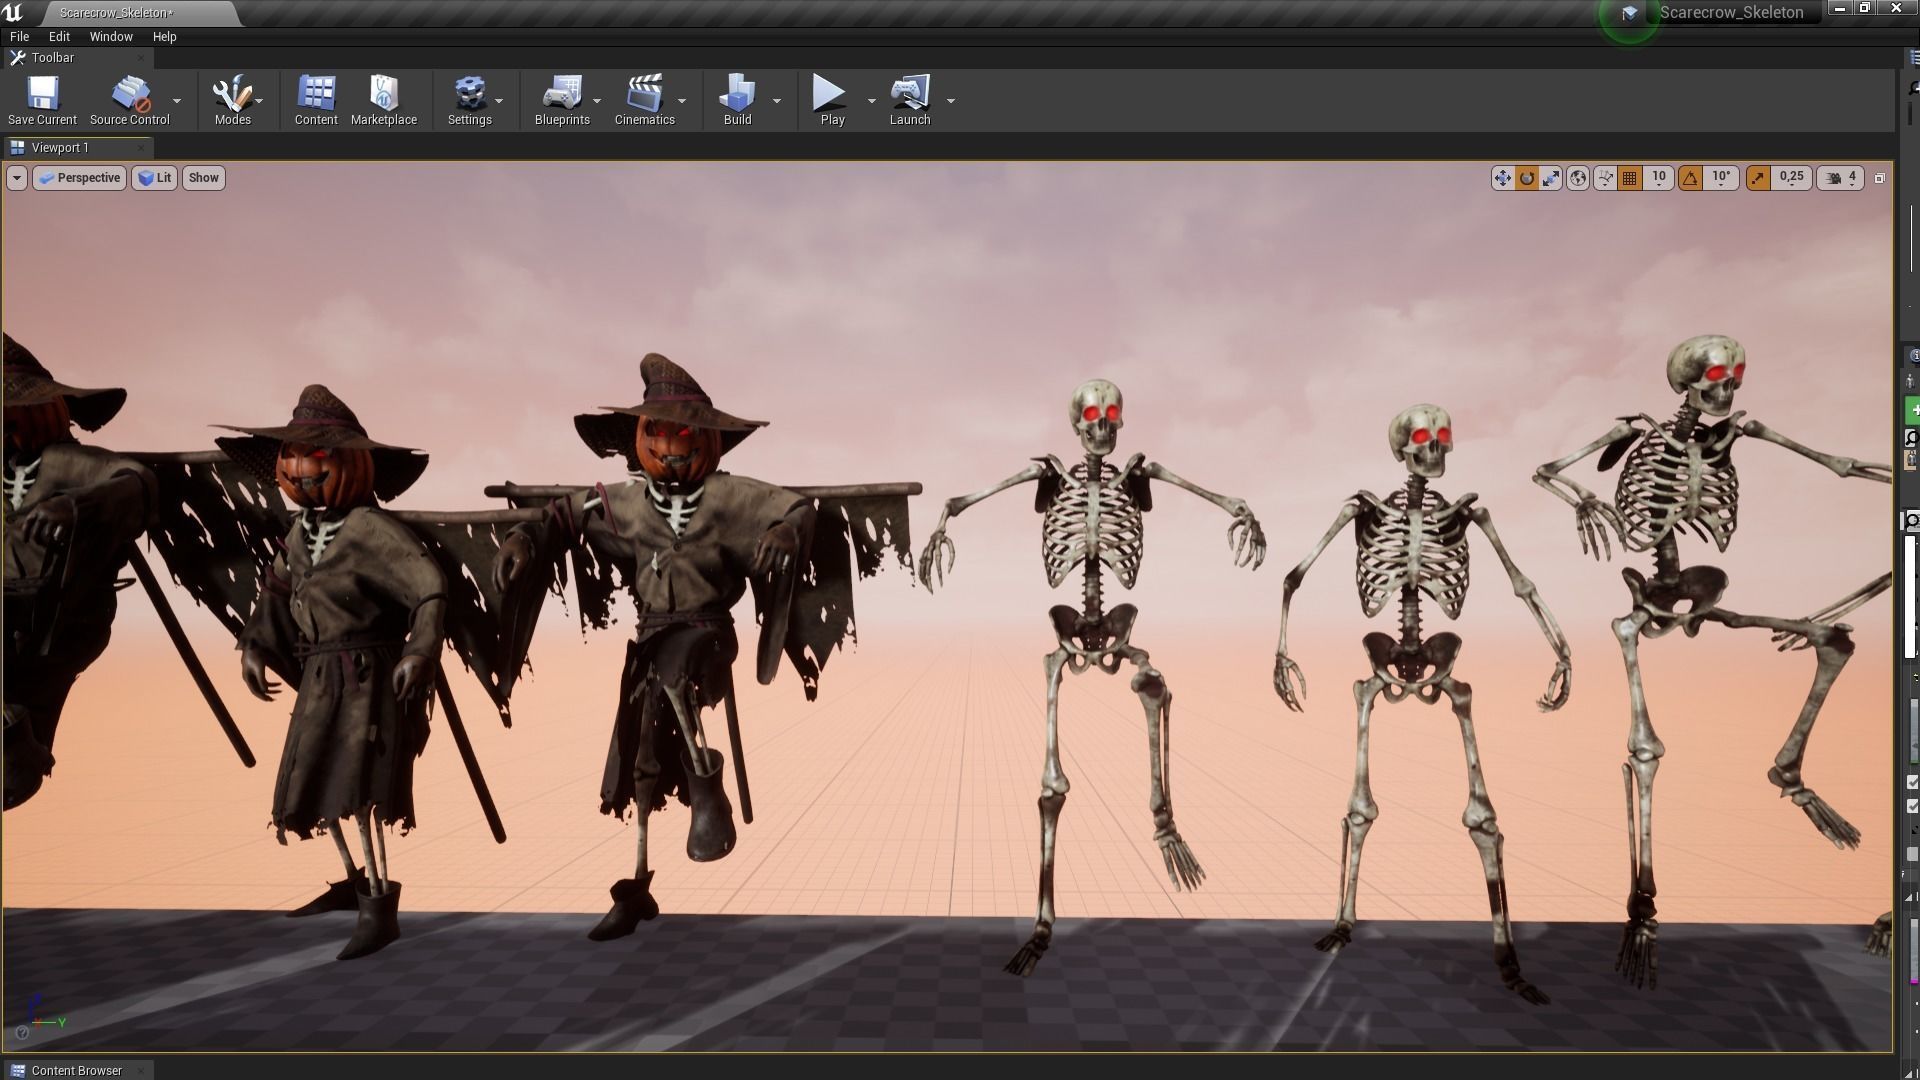Open Build options dropdown arrow
This screenshot has width=1920, height=1080.
tap(777, 101)
